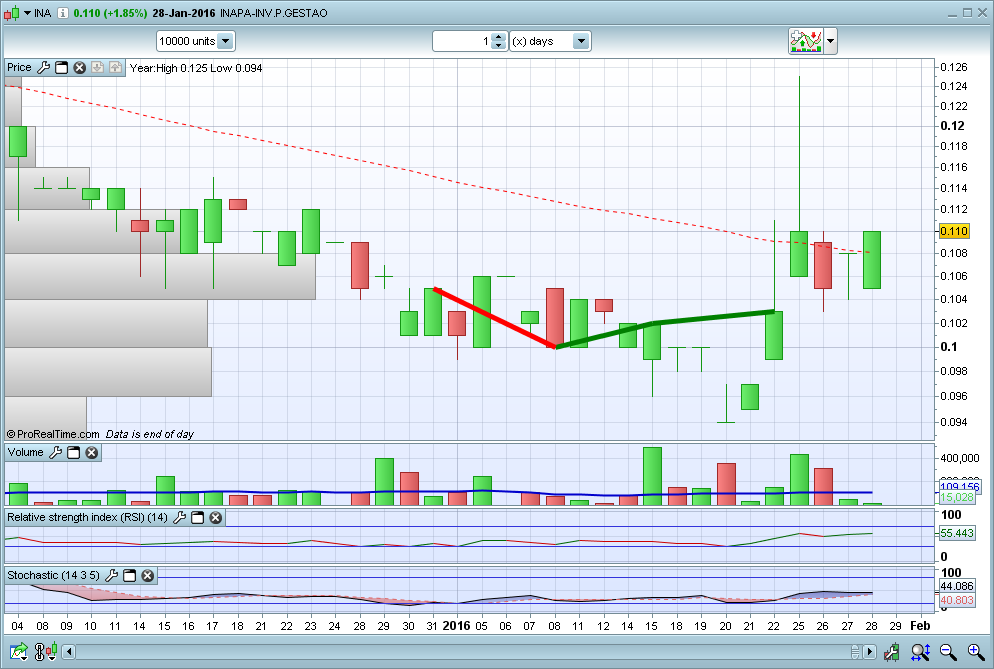Click the zoom out magnifier
The image size is (994, 669).
(x=948, y=651)
